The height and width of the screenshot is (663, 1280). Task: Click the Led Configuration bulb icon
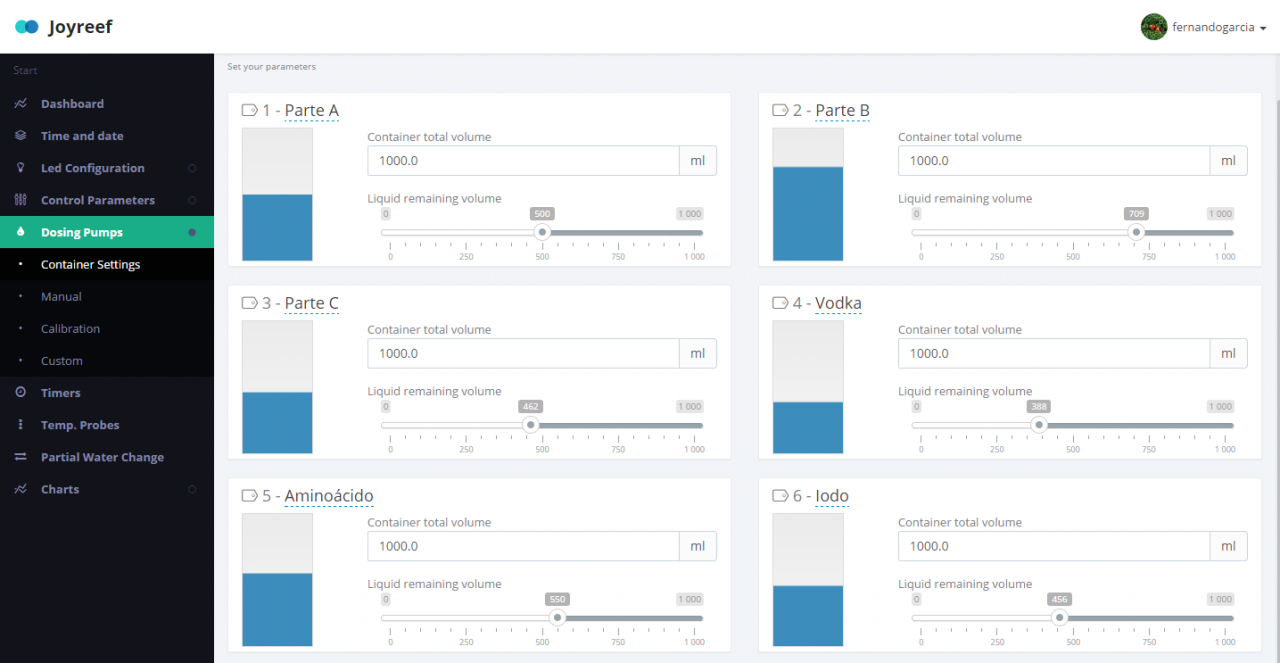[21, 168]
